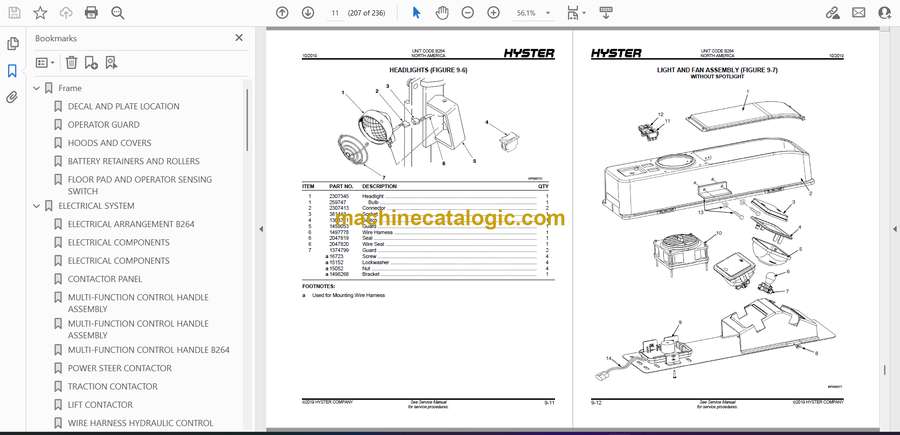Collapse the Frame bookmark group
Screen dimensions: 900x435
tap(37, 88)
